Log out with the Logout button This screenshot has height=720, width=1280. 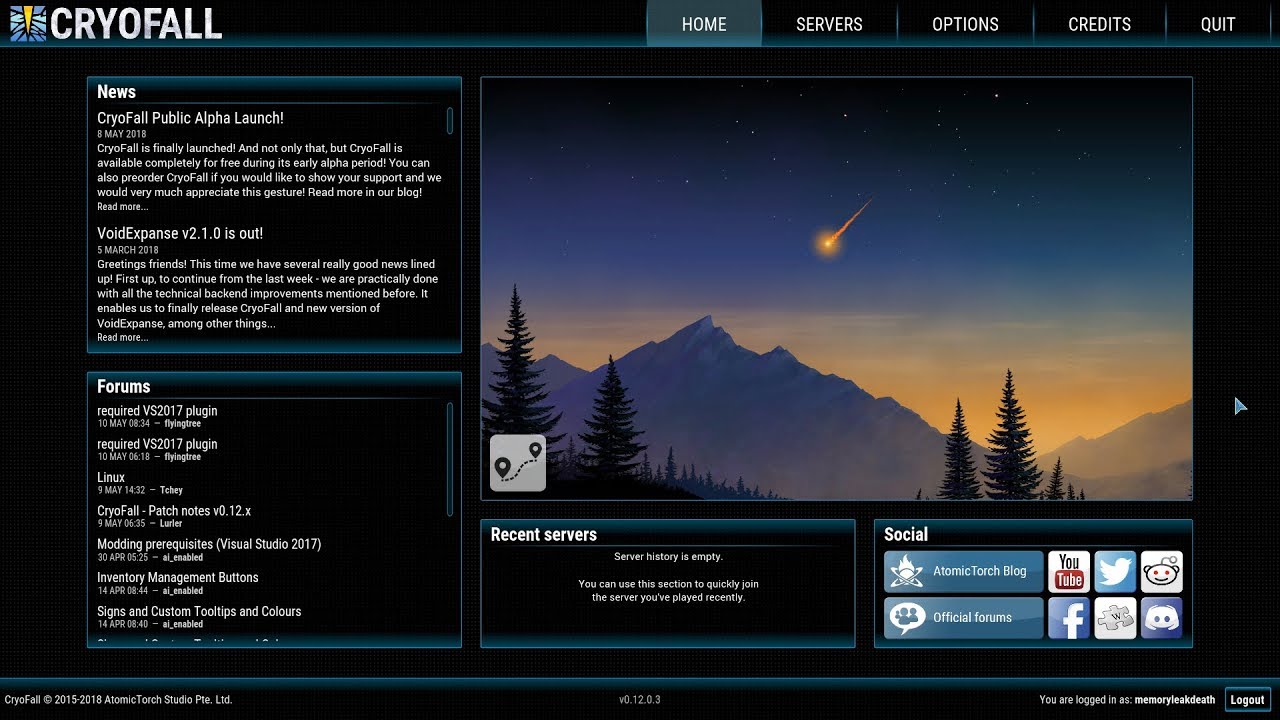pyautogui.click(x=1247, y=700)
